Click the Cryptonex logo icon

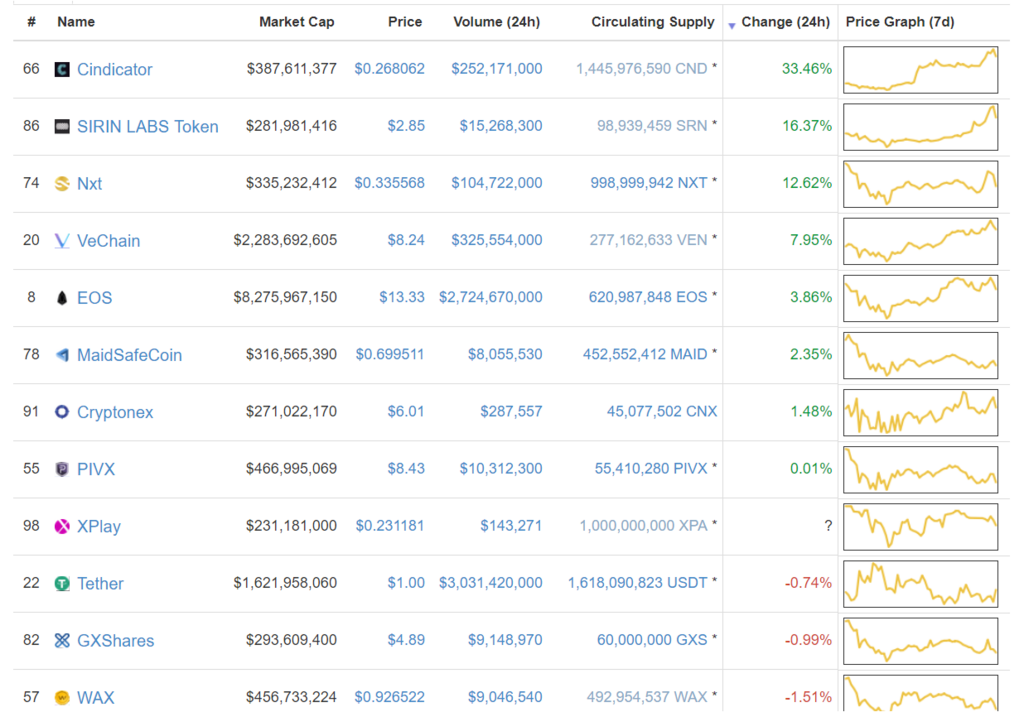(x=62, y=412)
